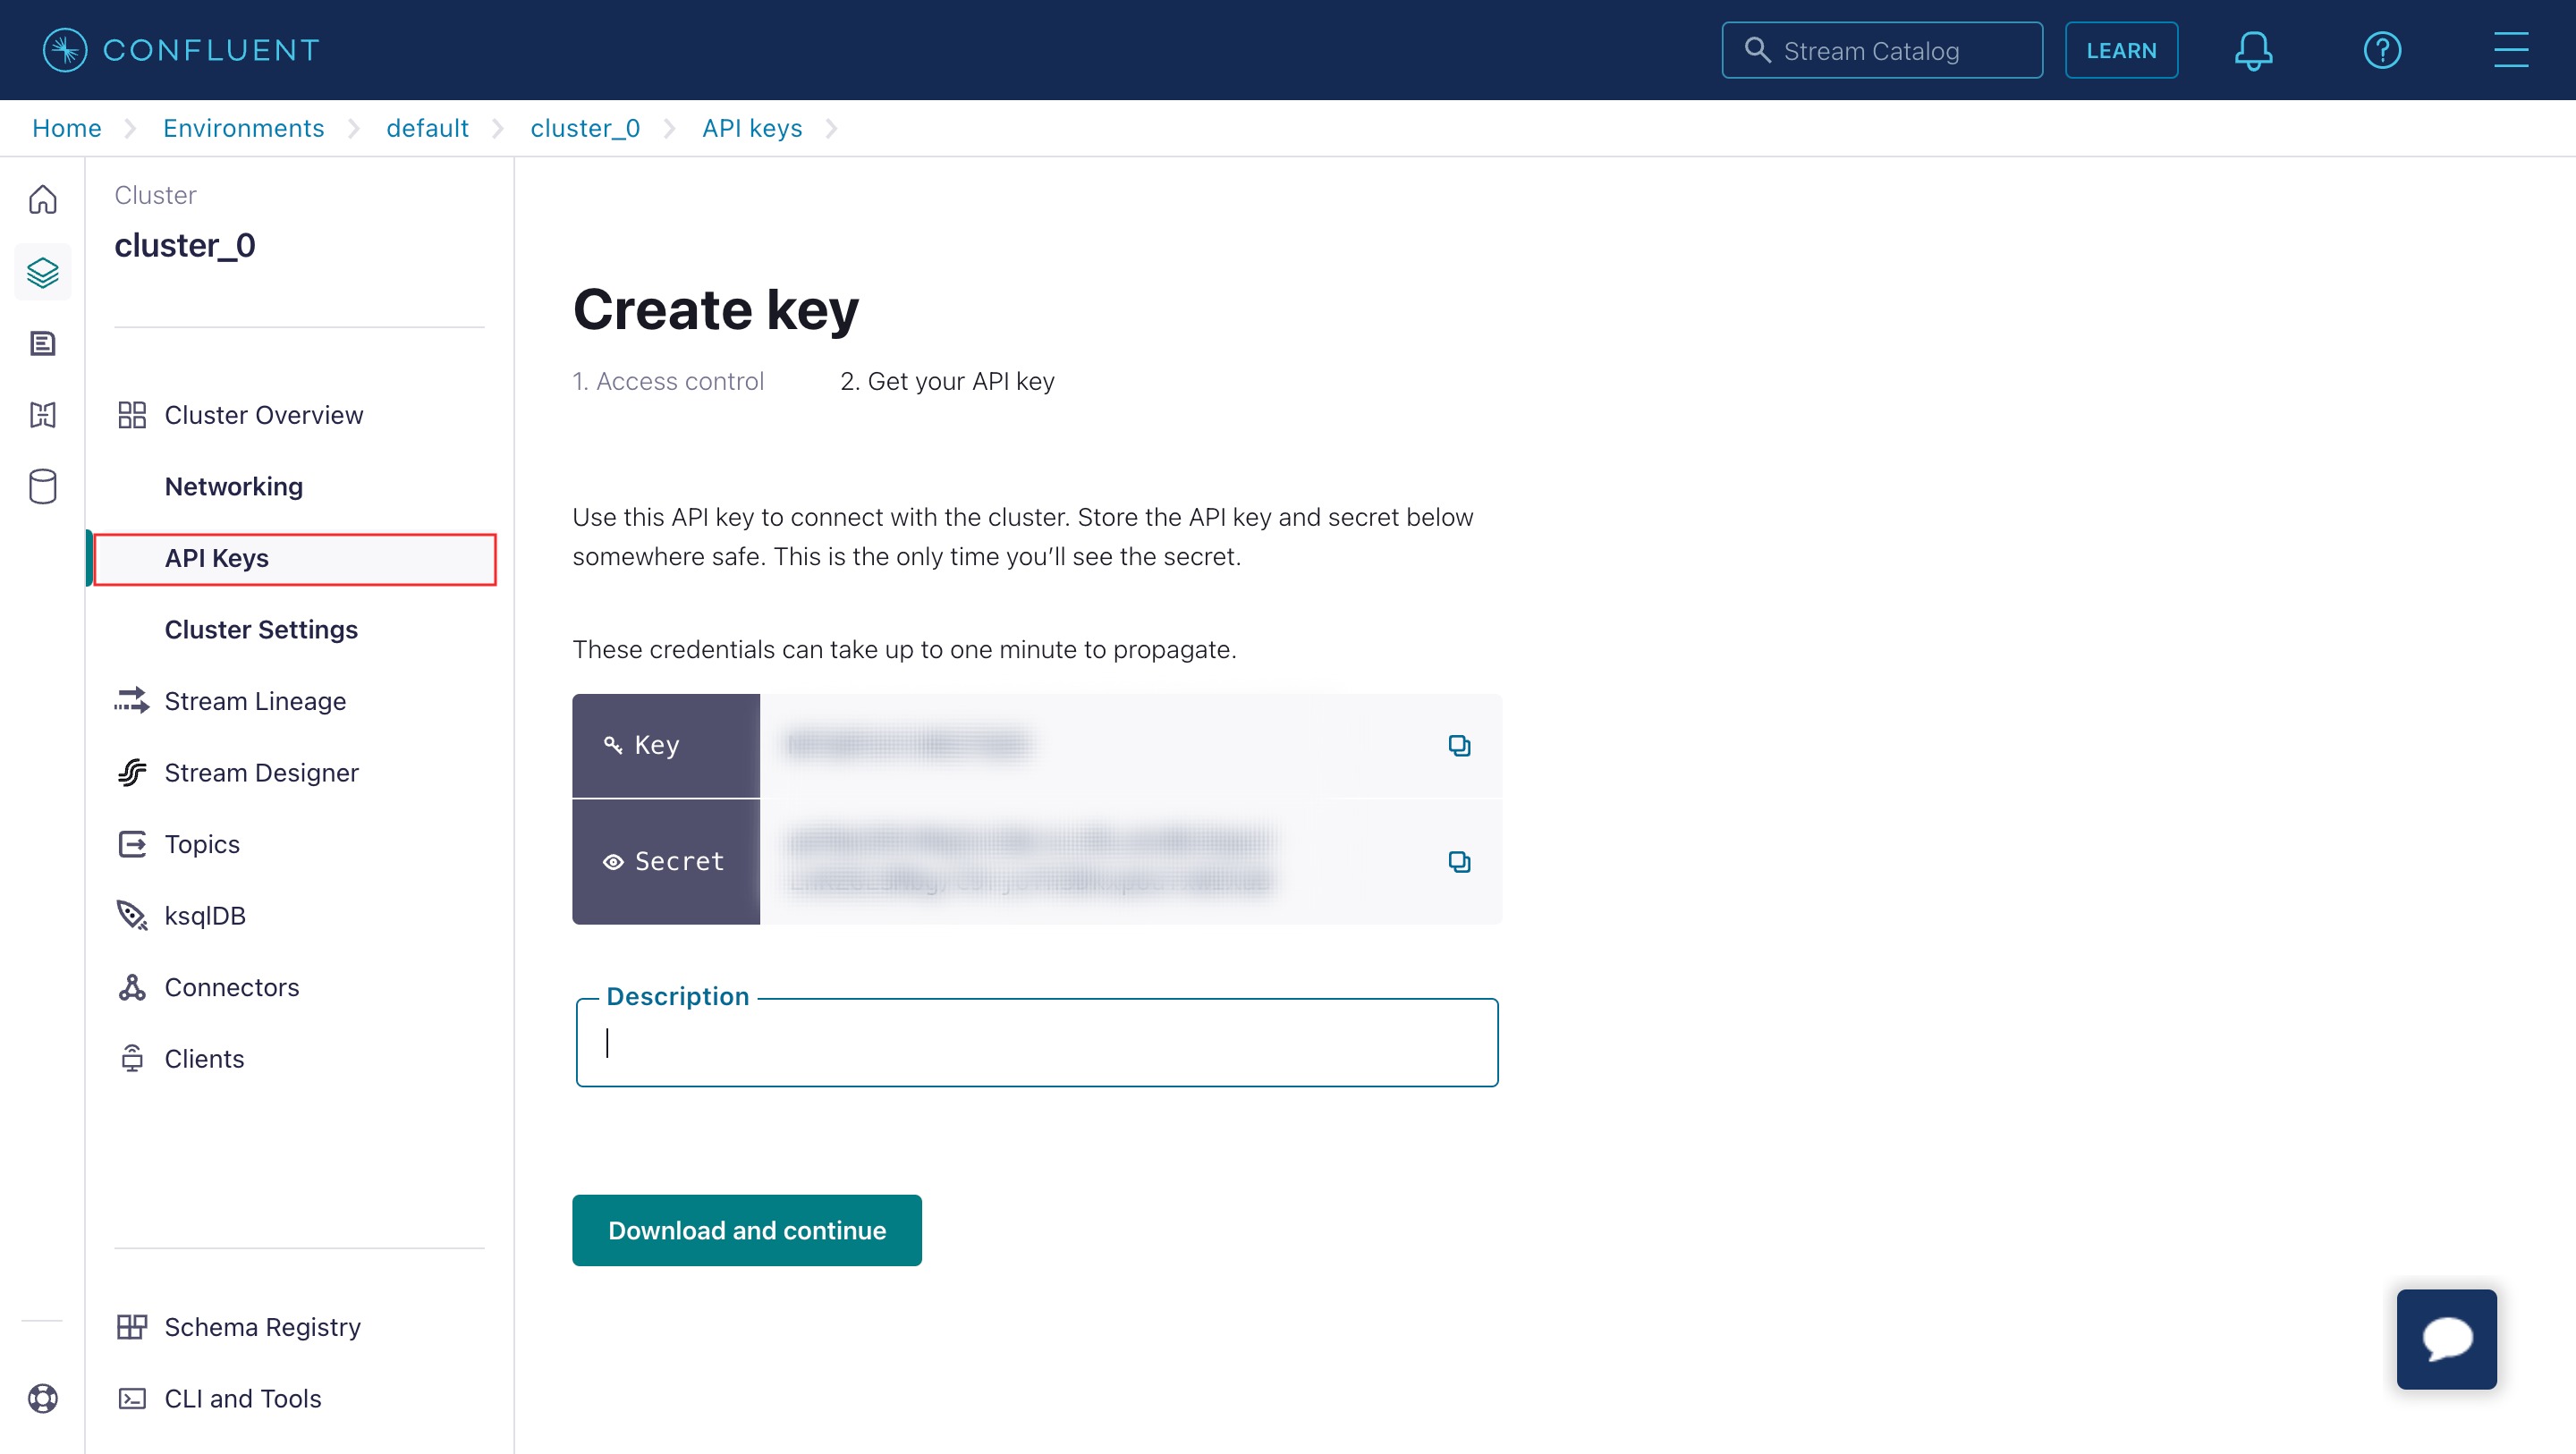This screenshot has height=1454, width=2576.
Task: Click the Cluster Overview grid icon
Action: [x=132, y=415]
